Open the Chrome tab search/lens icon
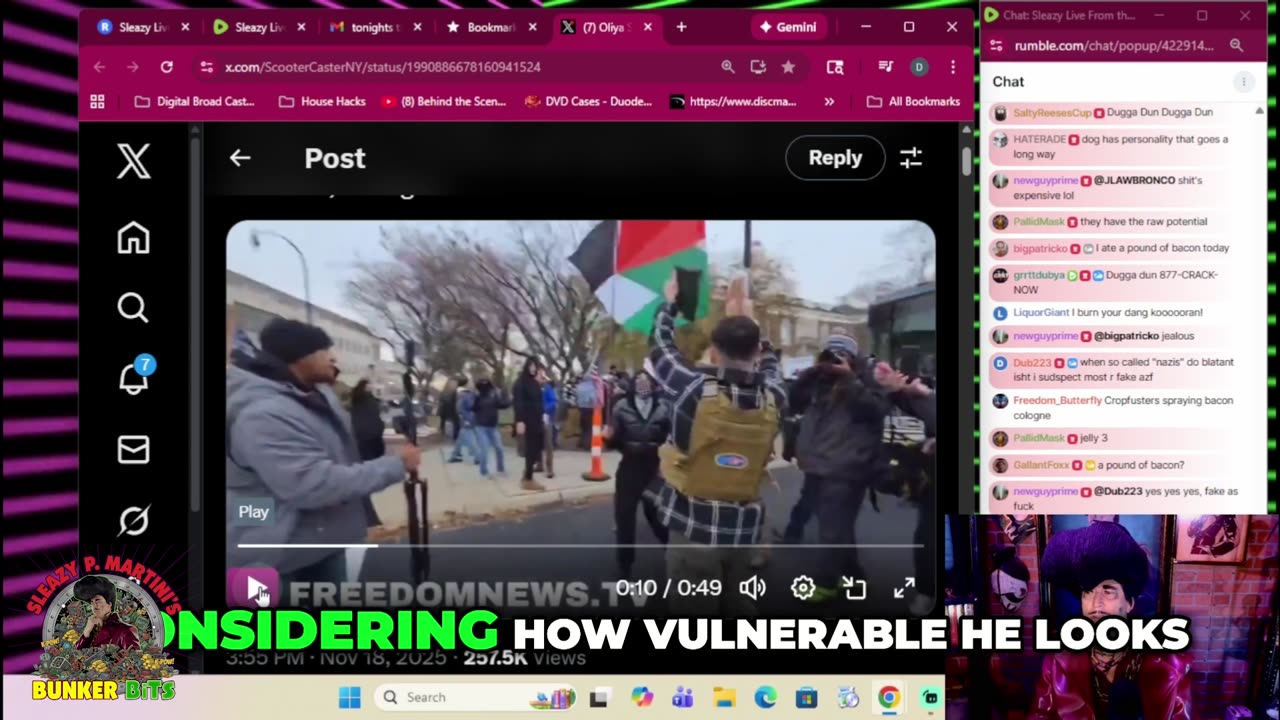1280x720 pixels. pos(835,67)
